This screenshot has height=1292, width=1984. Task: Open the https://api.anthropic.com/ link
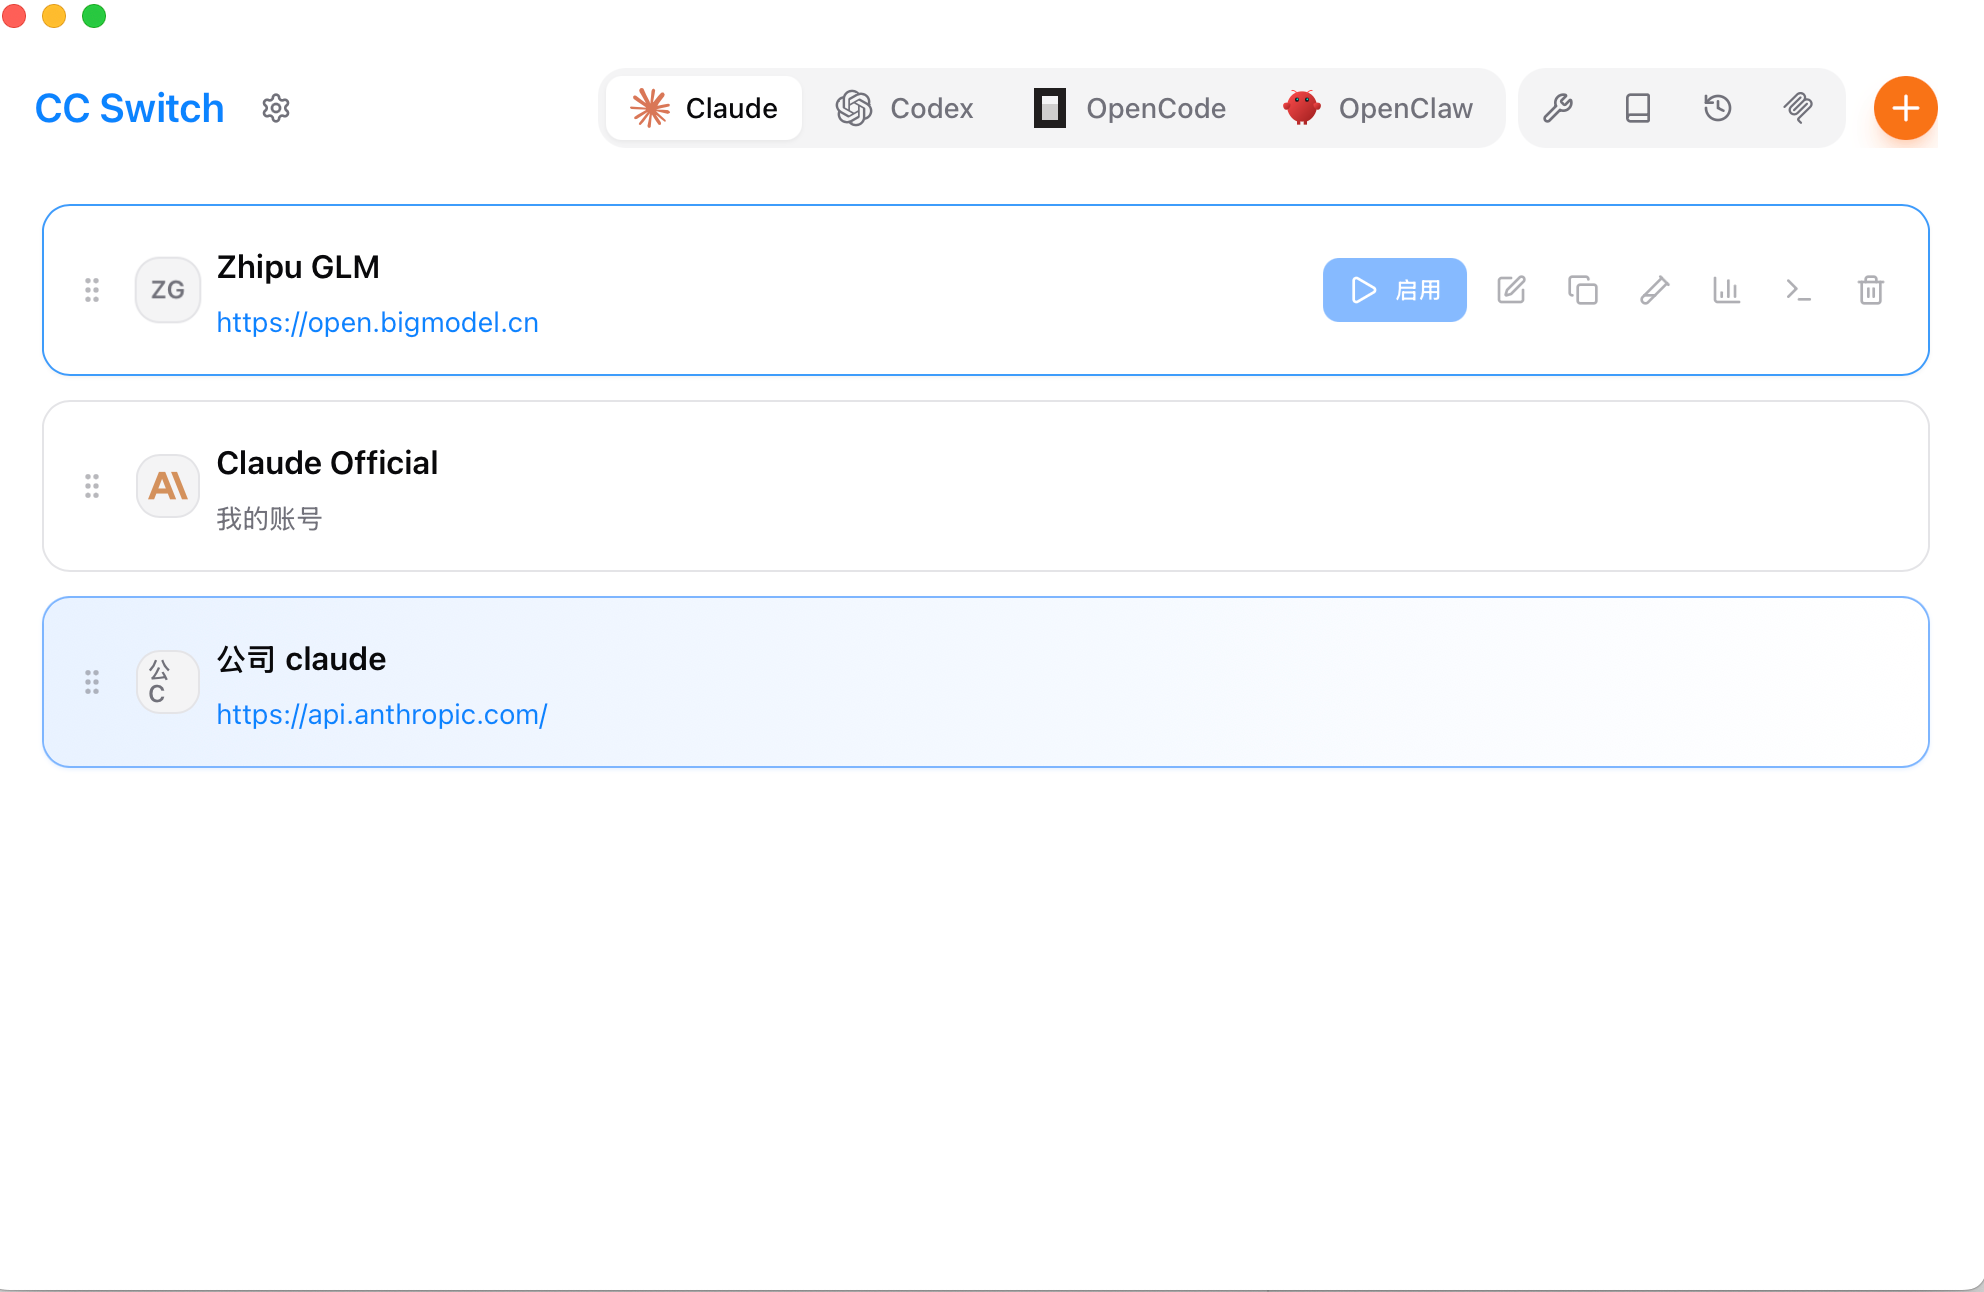[382, 714]
